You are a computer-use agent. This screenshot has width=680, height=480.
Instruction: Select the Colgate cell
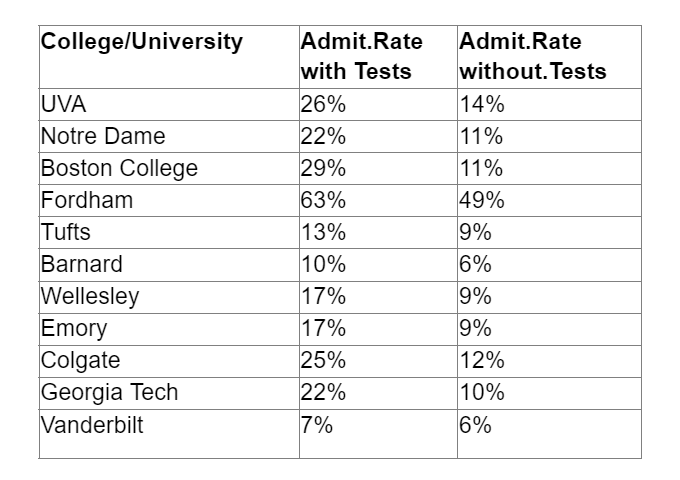[x=82, y=360]
